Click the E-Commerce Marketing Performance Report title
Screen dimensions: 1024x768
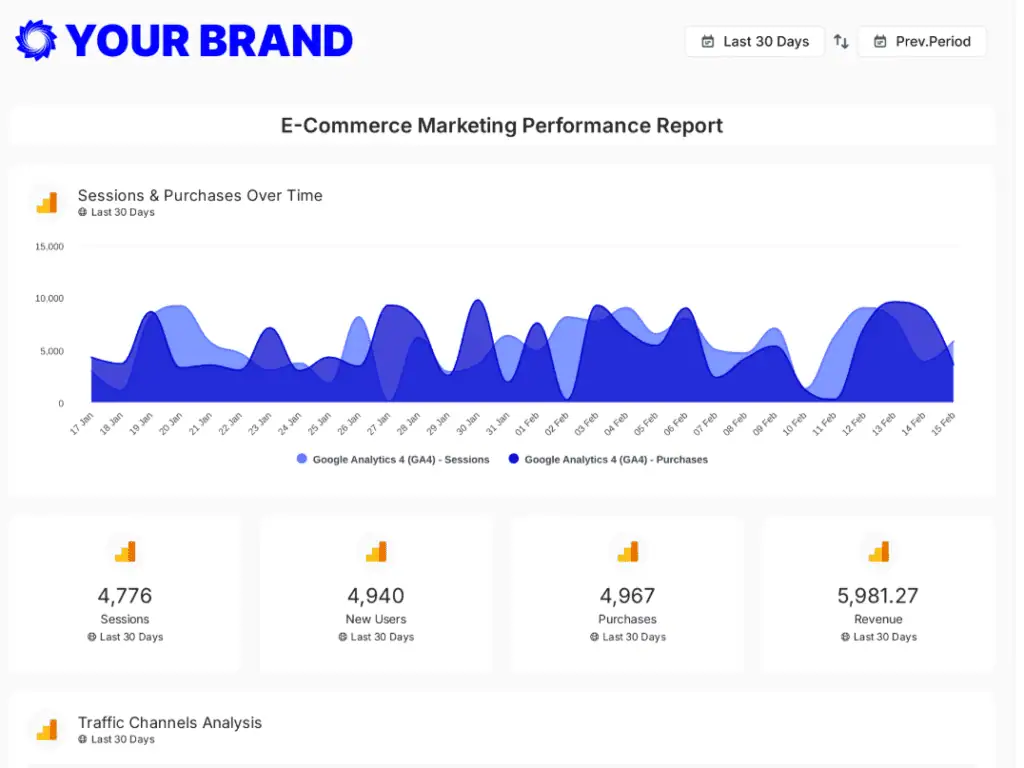click(502, 126)
